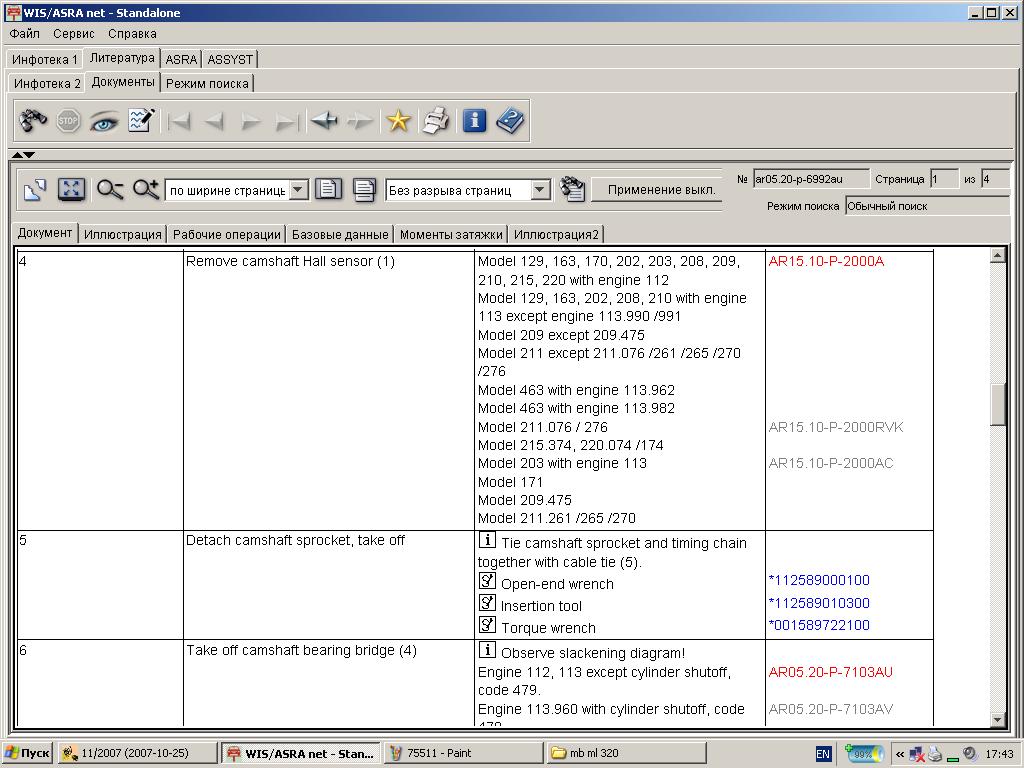
Task: Expand the 'Без разрыва страниц' dropdown
Action: [x=540, y=190]
